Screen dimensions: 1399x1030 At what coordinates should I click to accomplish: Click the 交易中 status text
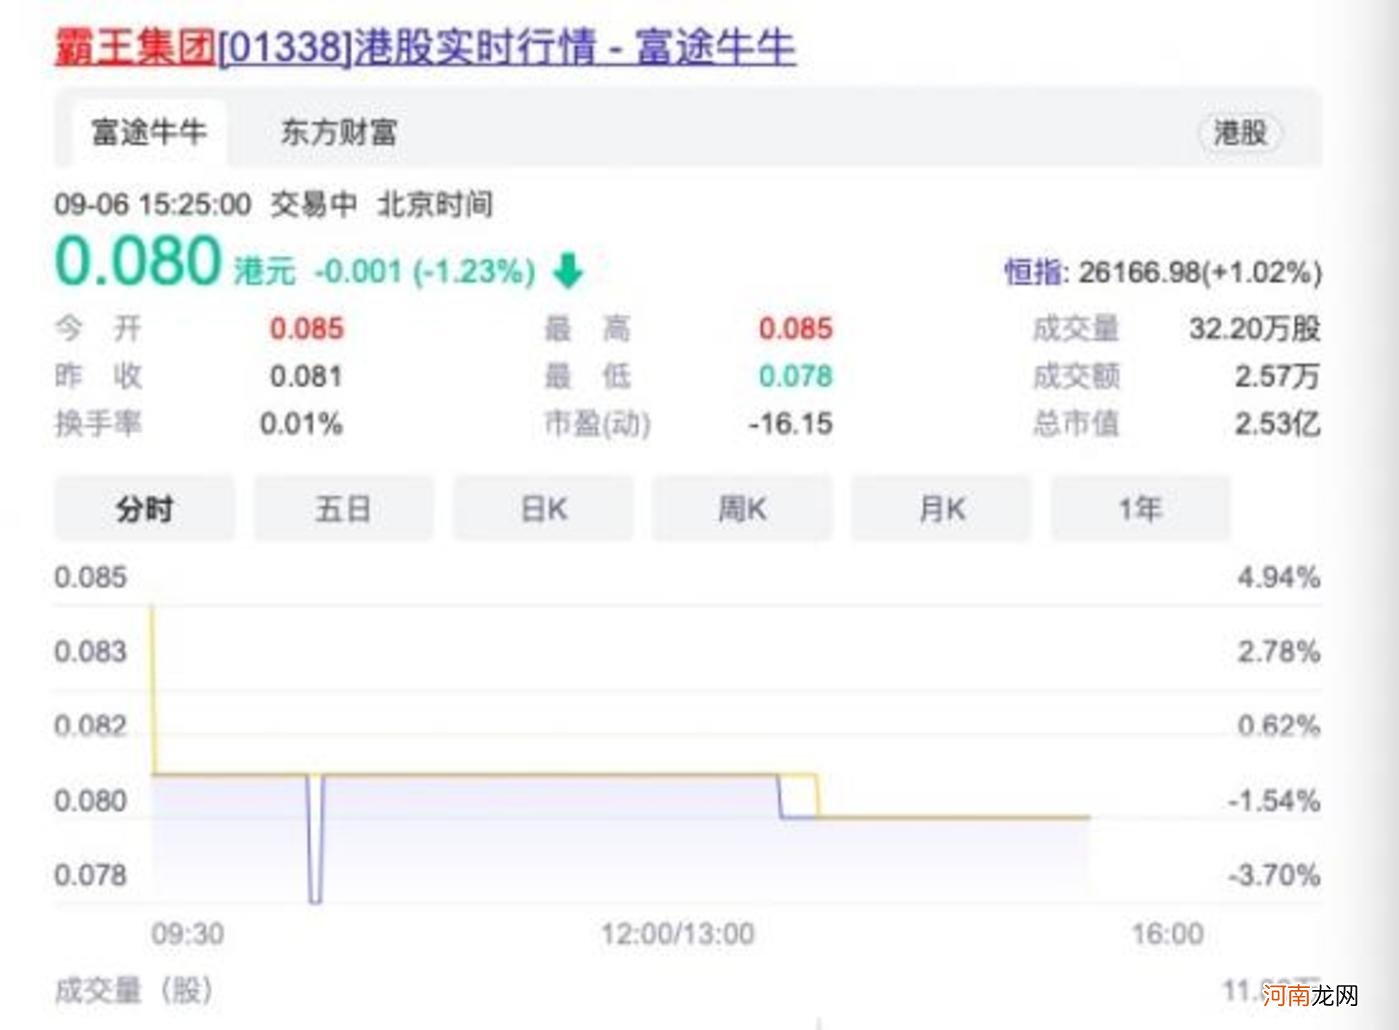314,205
